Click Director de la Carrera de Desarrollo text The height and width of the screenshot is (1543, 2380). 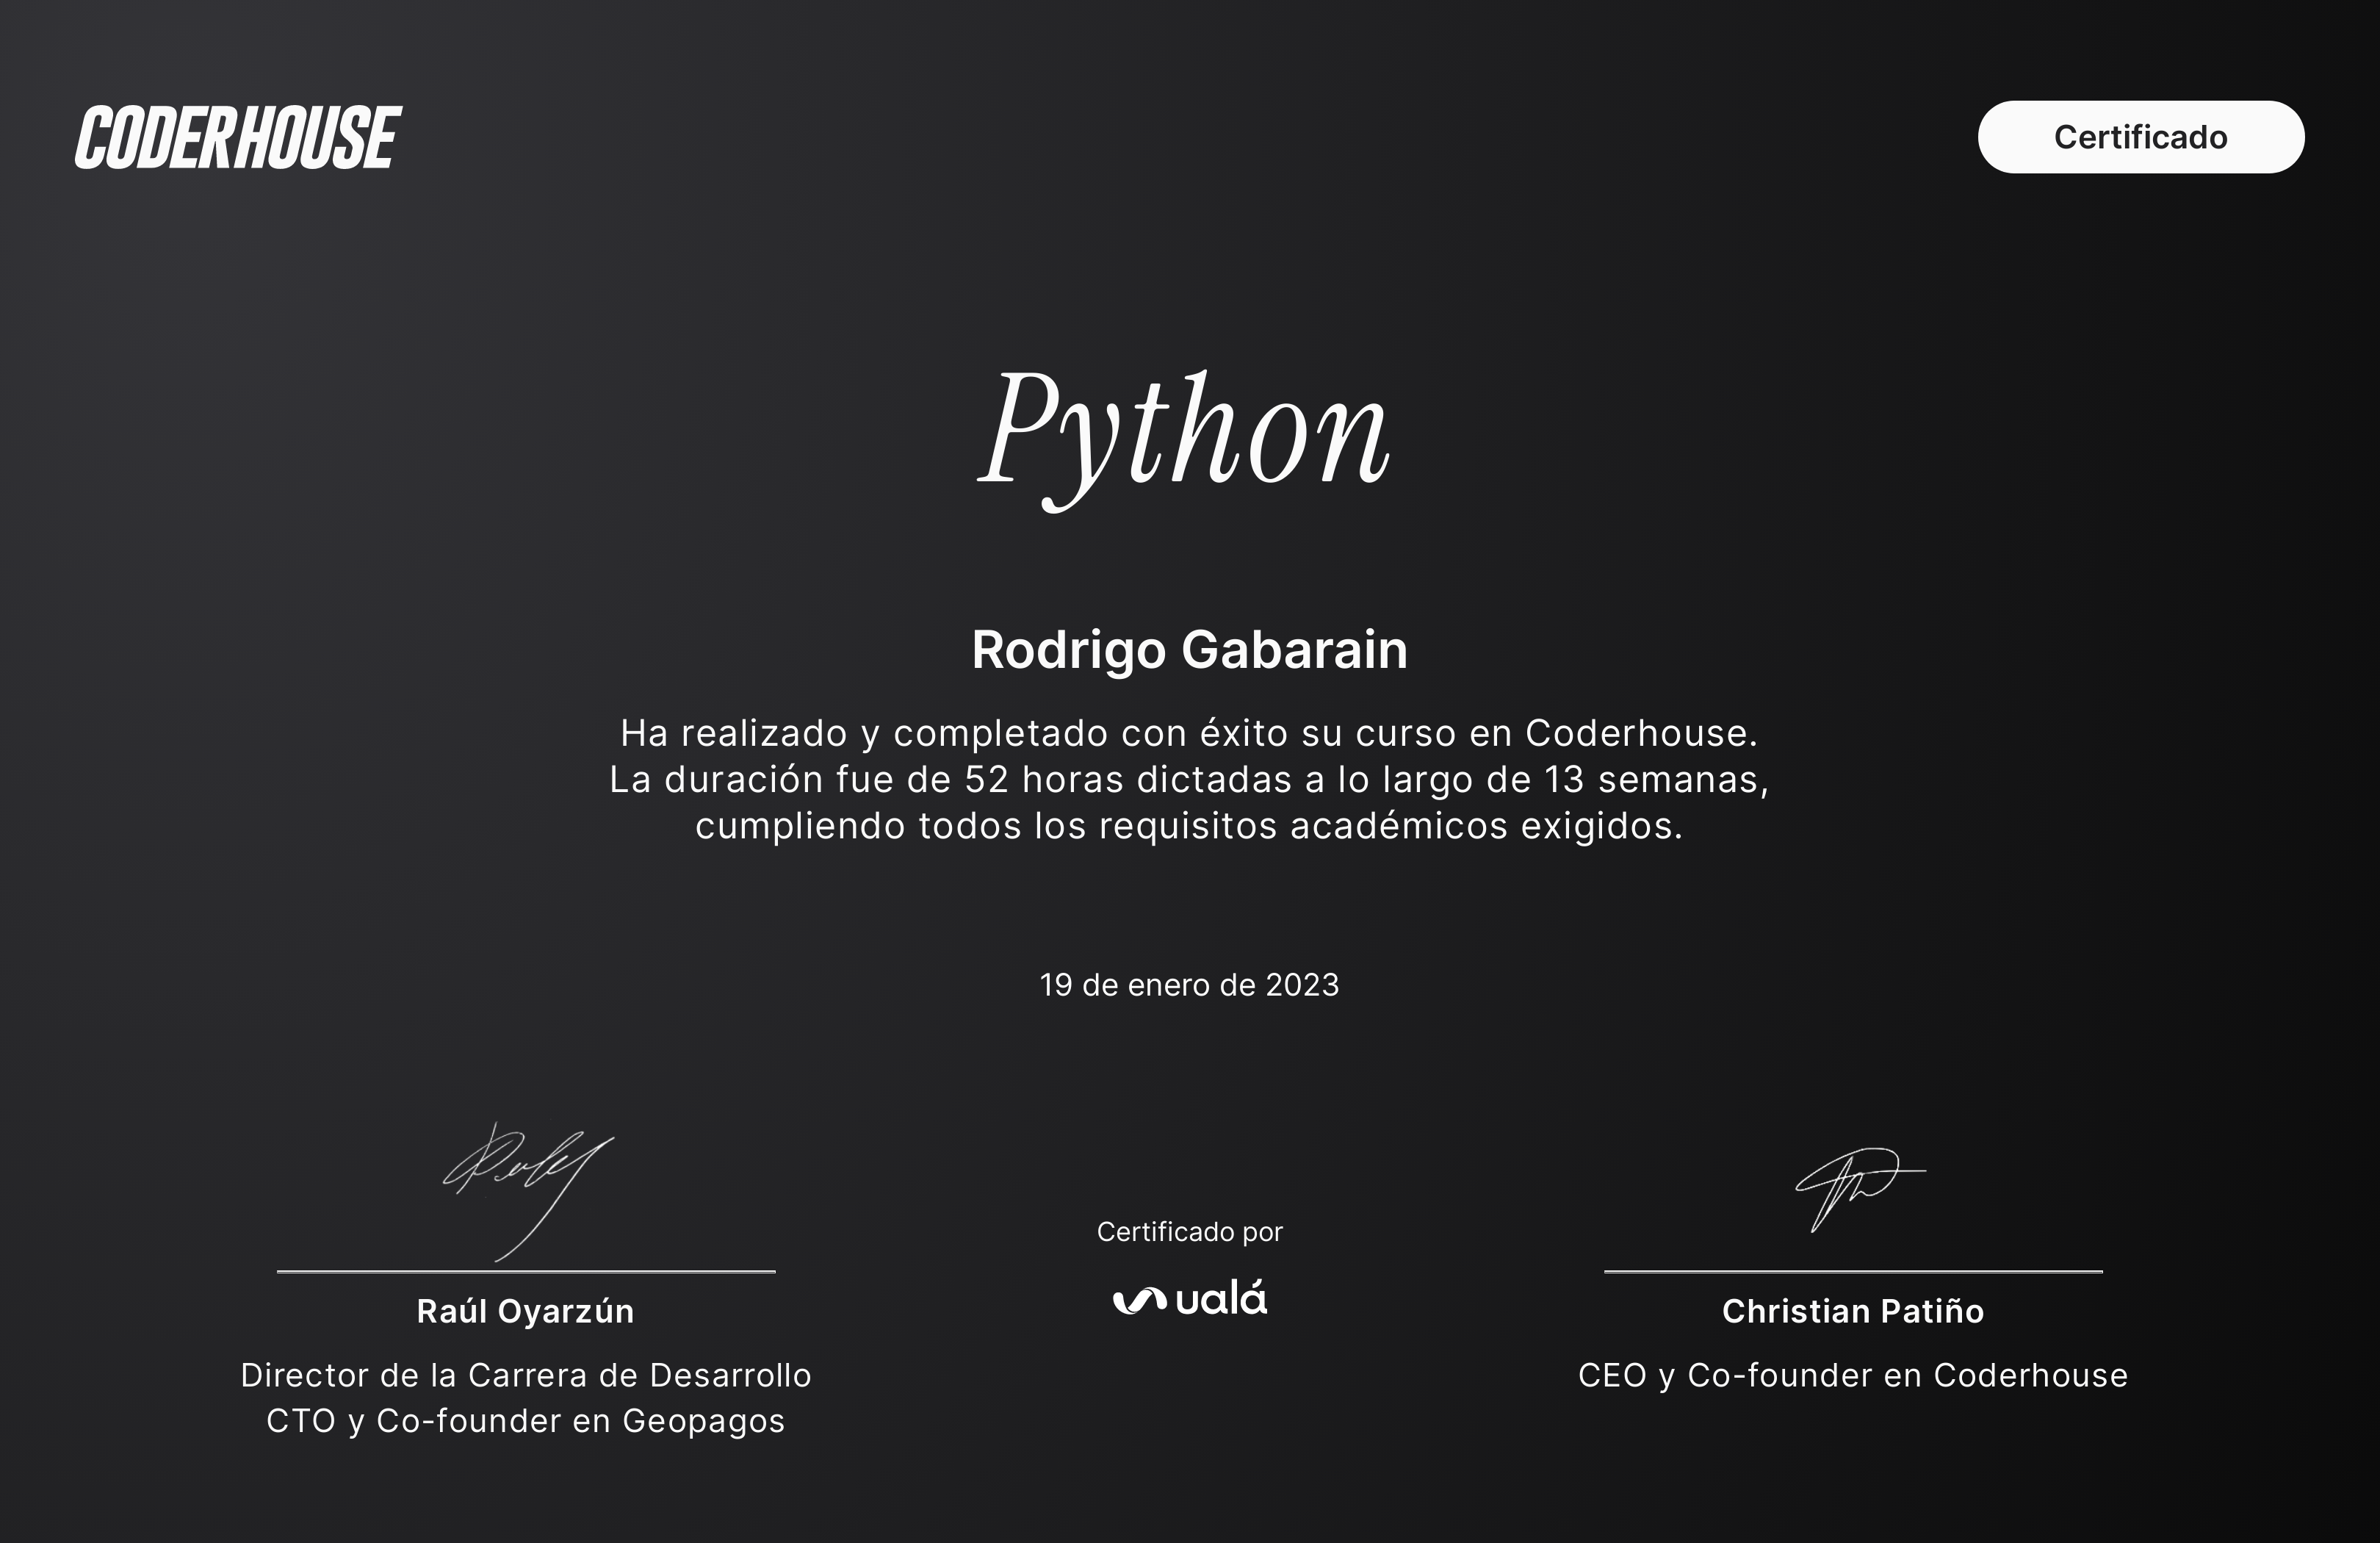point(525,1375)
